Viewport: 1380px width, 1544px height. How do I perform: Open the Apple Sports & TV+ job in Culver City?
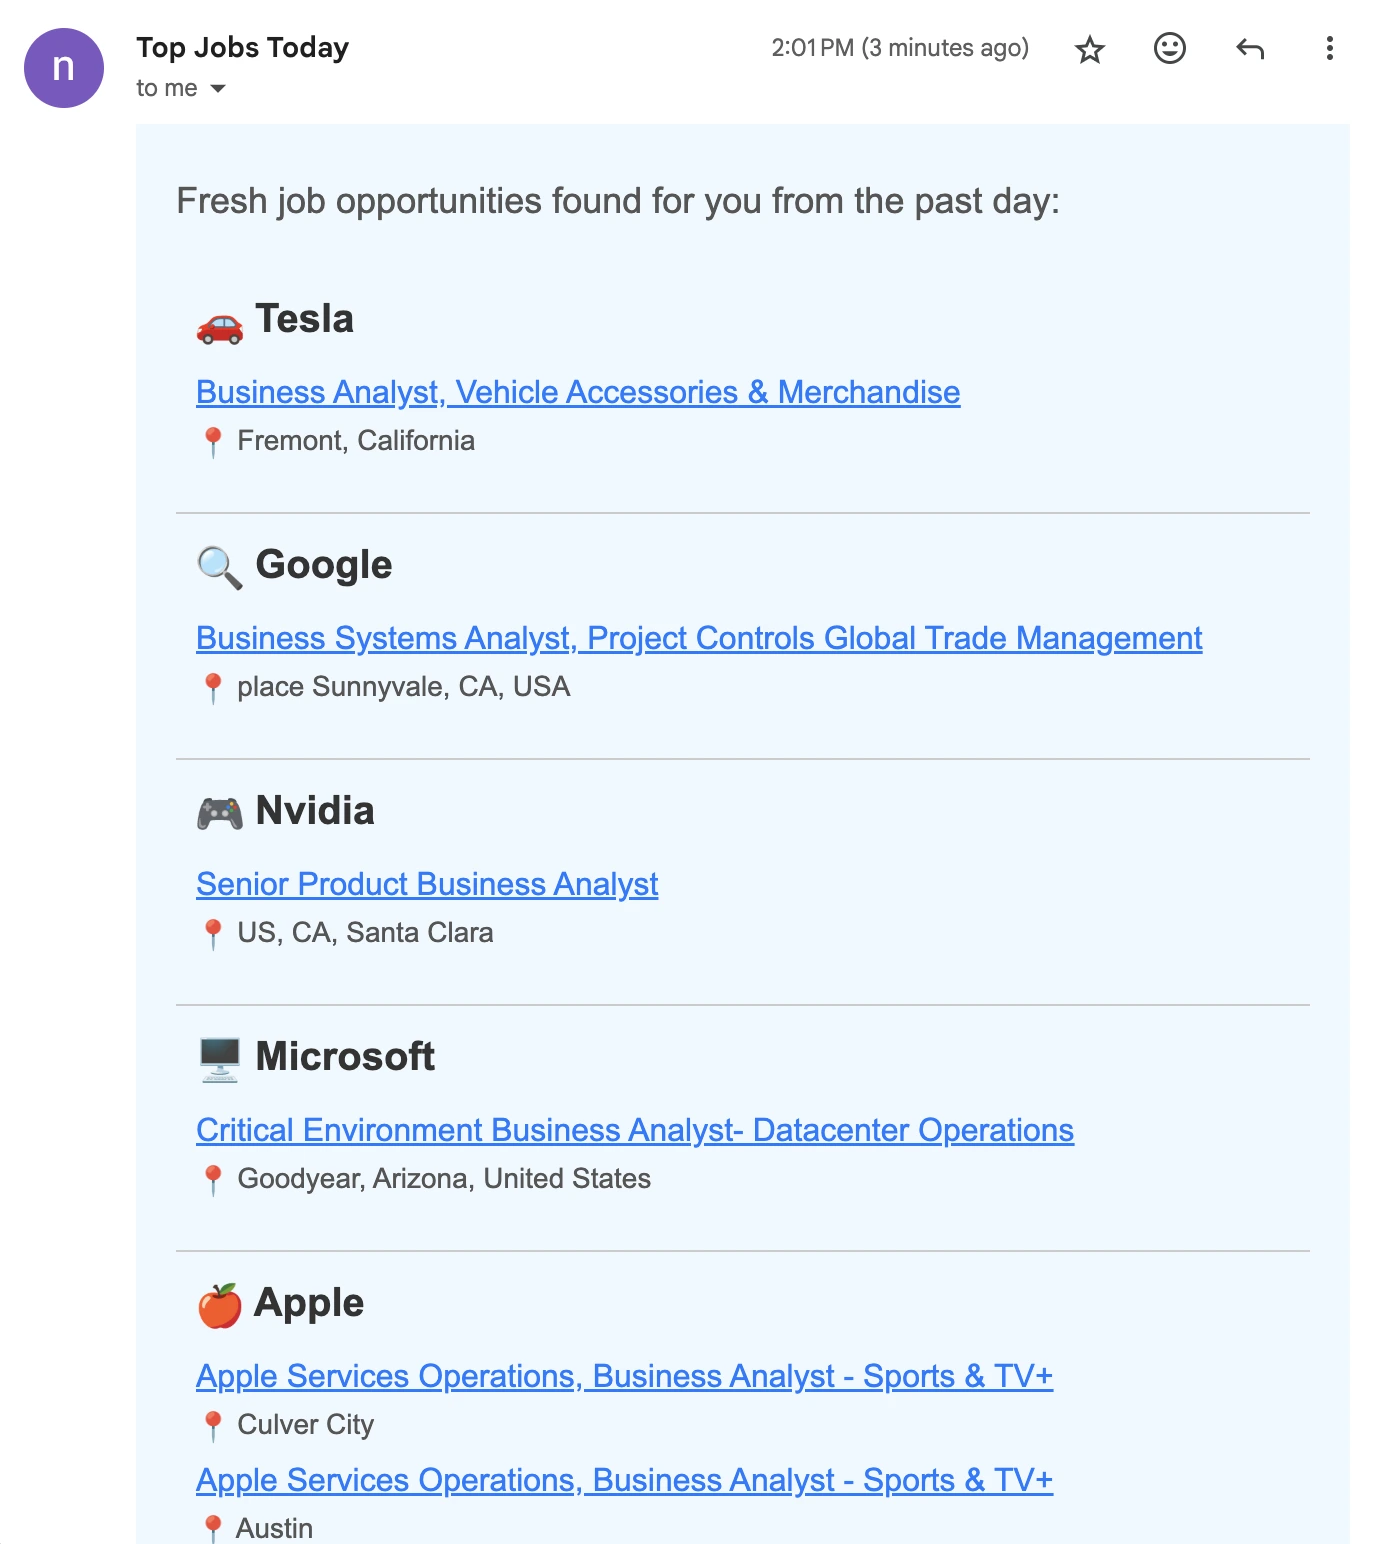[x=624, y=1376]
